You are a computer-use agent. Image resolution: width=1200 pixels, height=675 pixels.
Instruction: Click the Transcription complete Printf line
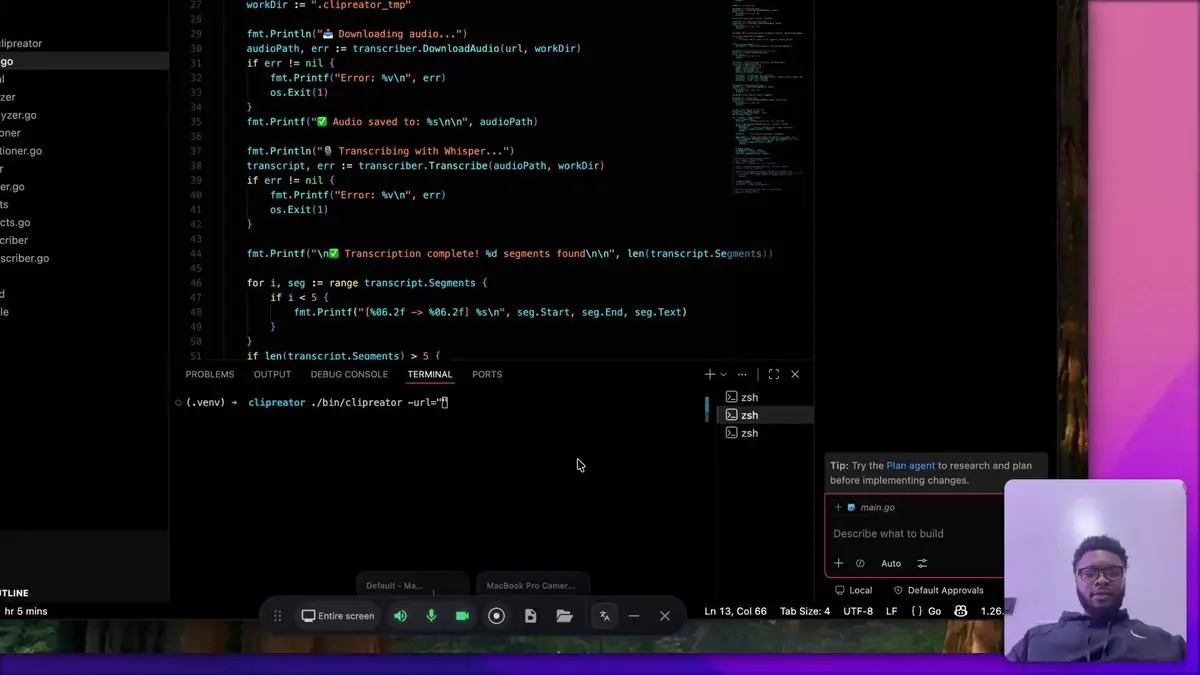click(510, 254)
